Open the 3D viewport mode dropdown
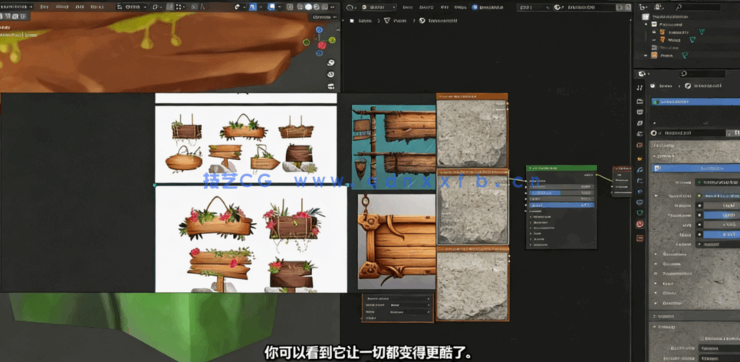The height and width of the screenshot is (362, 740). pyautogui.click(x=16, y=7)
